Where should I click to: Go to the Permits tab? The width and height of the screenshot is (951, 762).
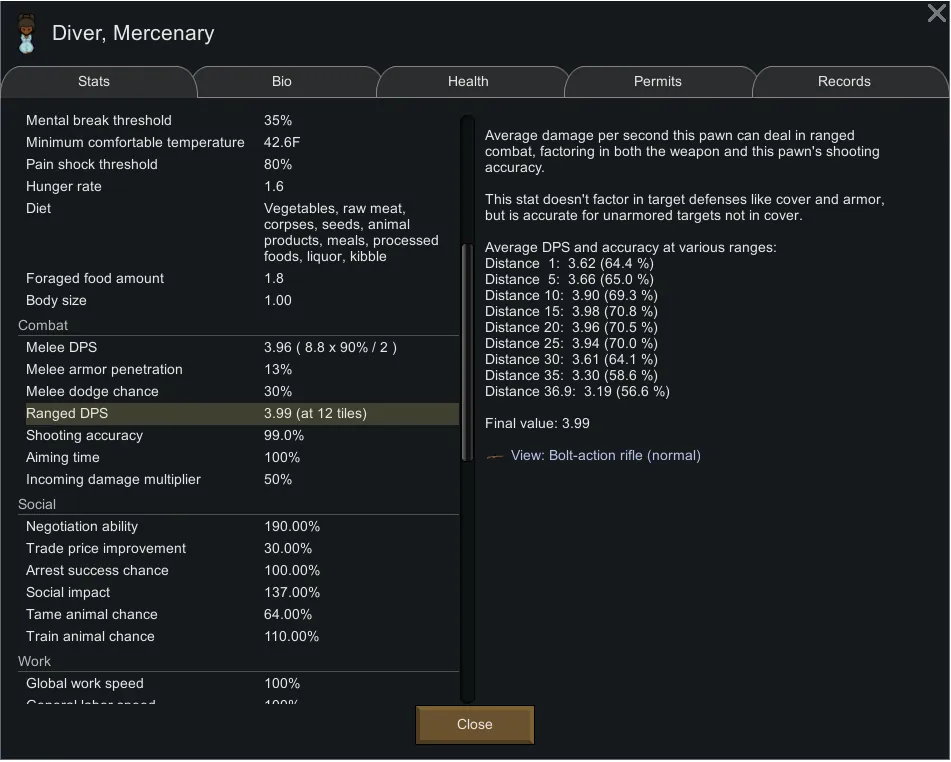point(657,82)
